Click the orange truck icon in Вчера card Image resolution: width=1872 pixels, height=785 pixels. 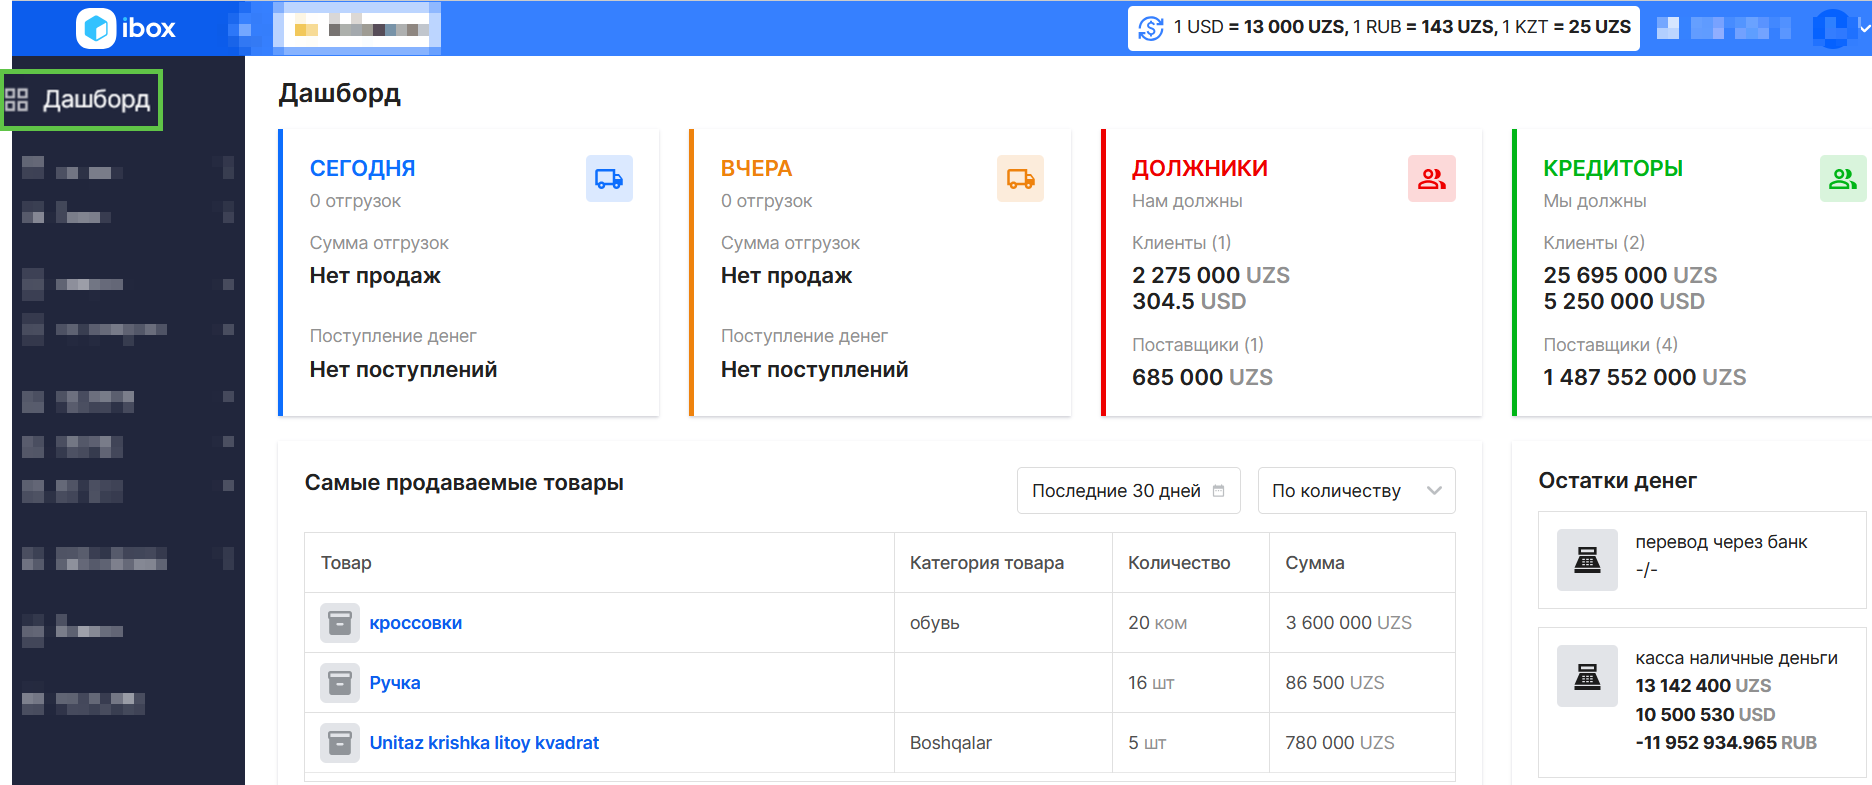[1020, 179]
